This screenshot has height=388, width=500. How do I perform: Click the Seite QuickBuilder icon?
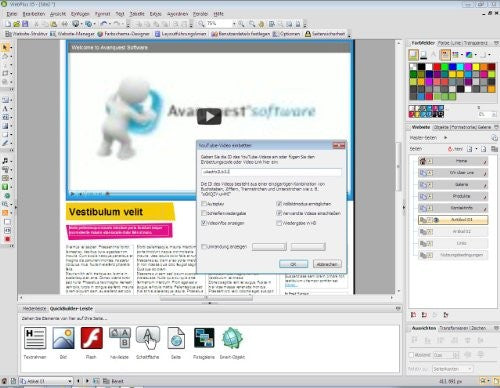(x=176, y=338)
